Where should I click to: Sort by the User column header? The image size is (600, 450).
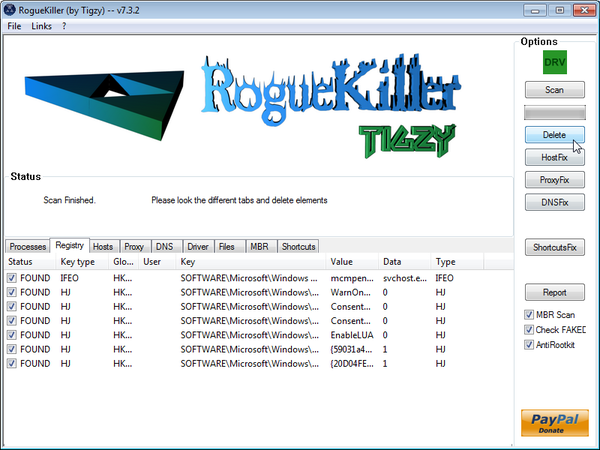tap(157, 262)
